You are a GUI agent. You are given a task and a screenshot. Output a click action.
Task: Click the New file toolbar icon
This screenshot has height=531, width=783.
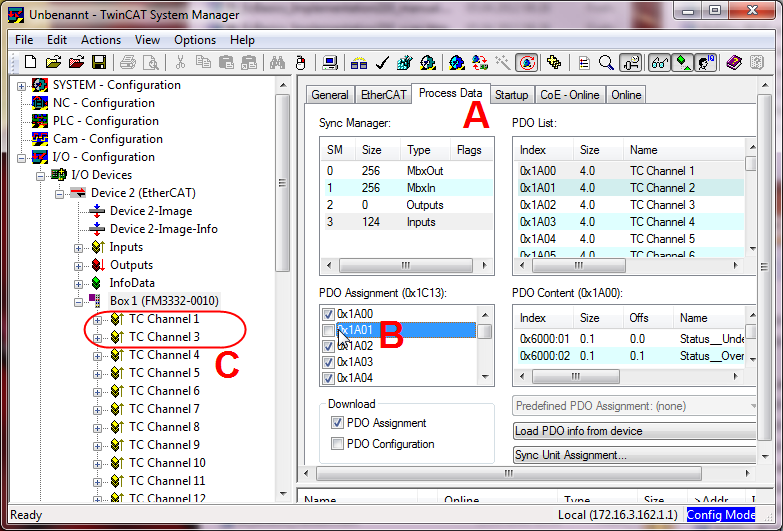point(30,62)
